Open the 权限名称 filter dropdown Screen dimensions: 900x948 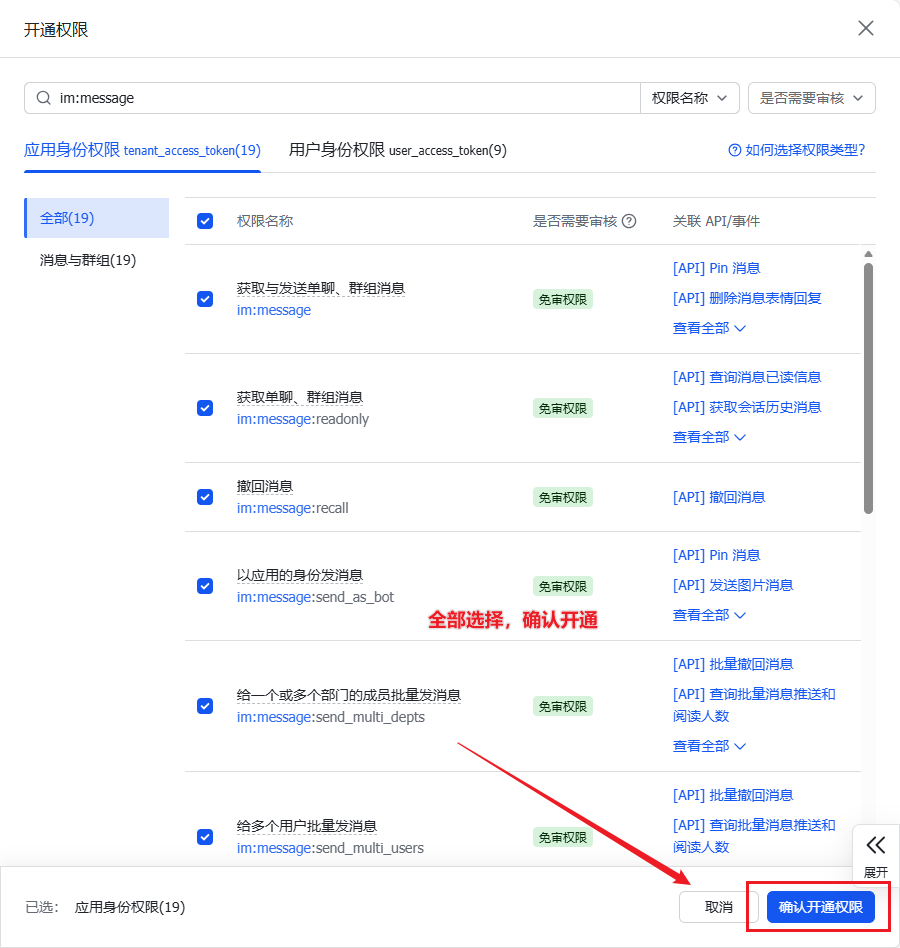pyautogui.click(x=689, y=98)
